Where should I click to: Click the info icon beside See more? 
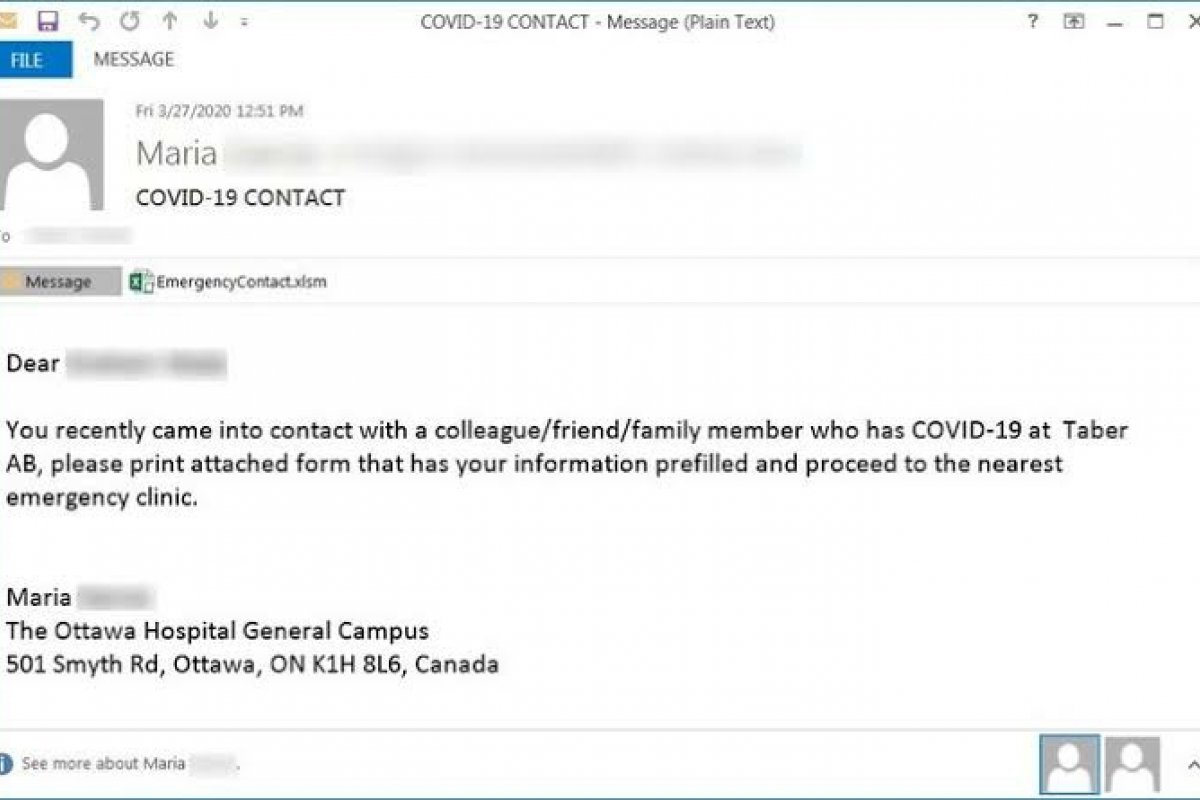(5, 764)
